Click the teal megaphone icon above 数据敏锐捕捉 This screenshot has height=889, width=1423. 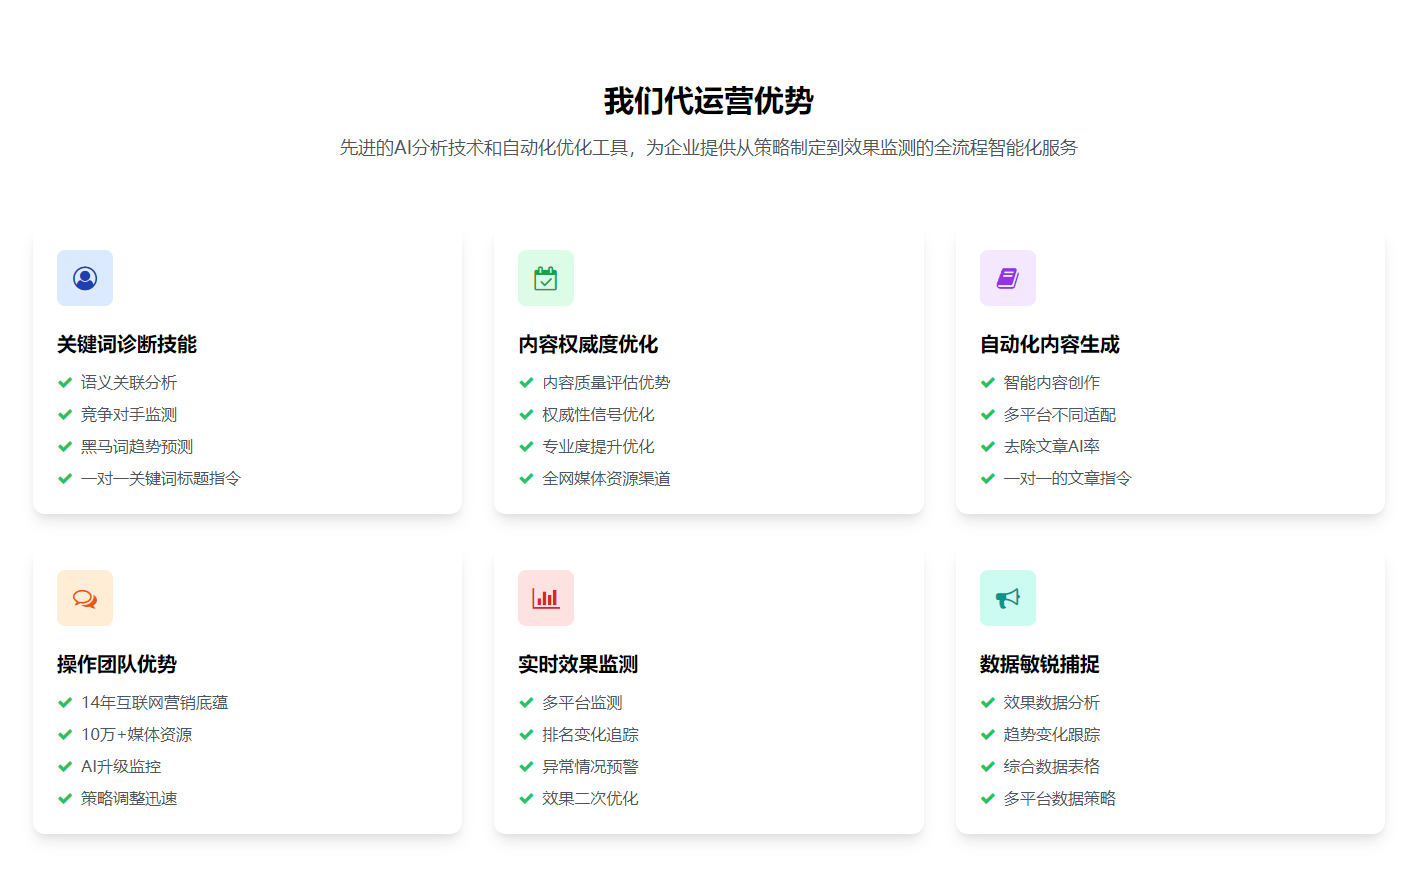(1008, 597)
